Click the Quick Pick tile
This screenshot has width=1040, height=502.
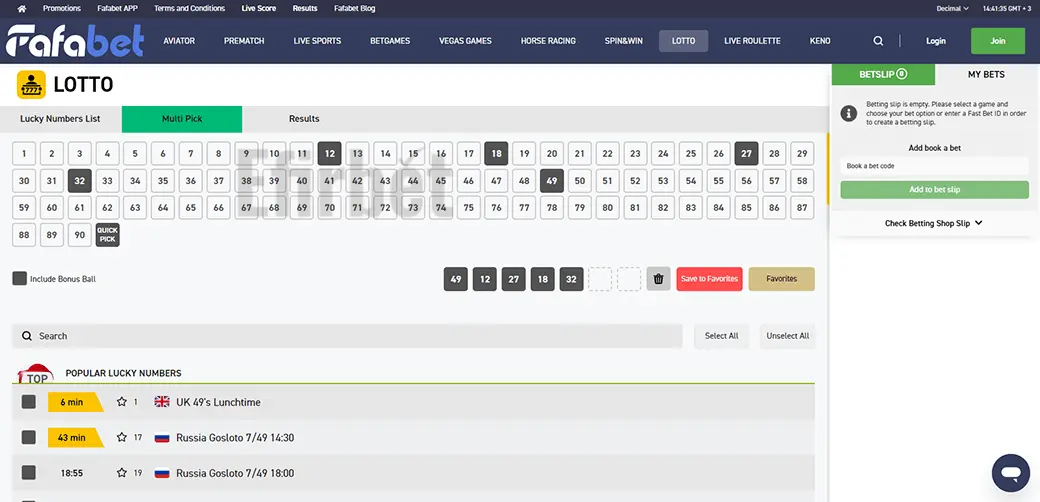click(x=107, y=235)
